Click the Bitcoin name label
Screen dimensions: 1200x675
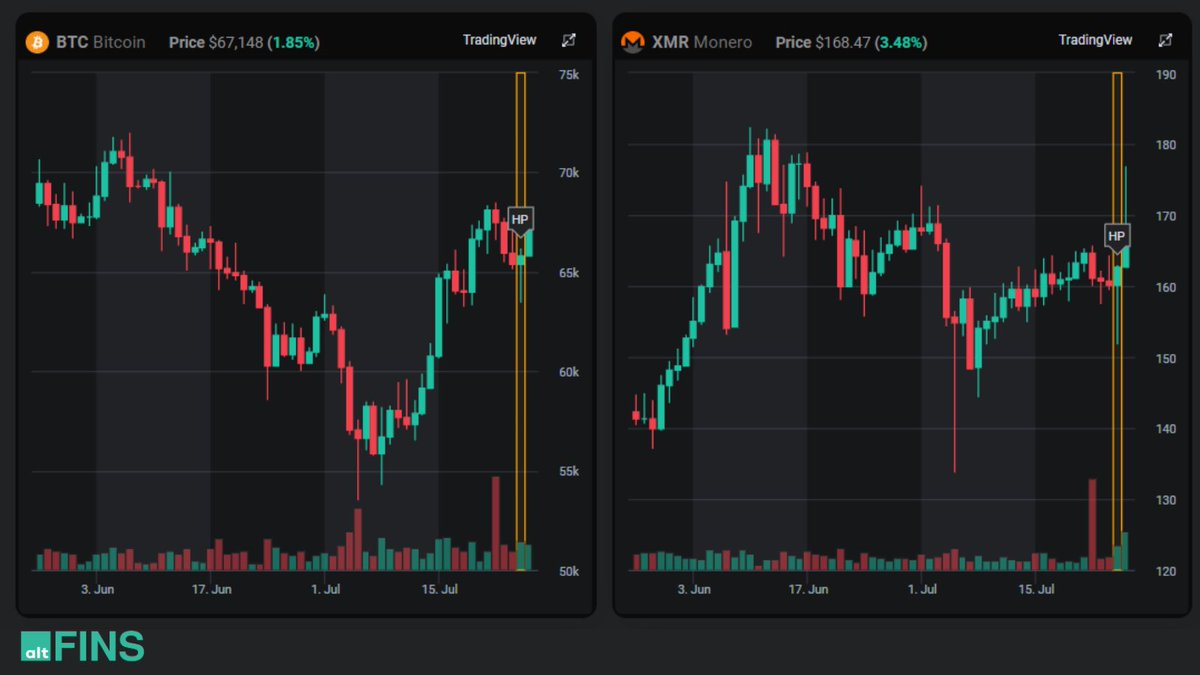point(119,42)
